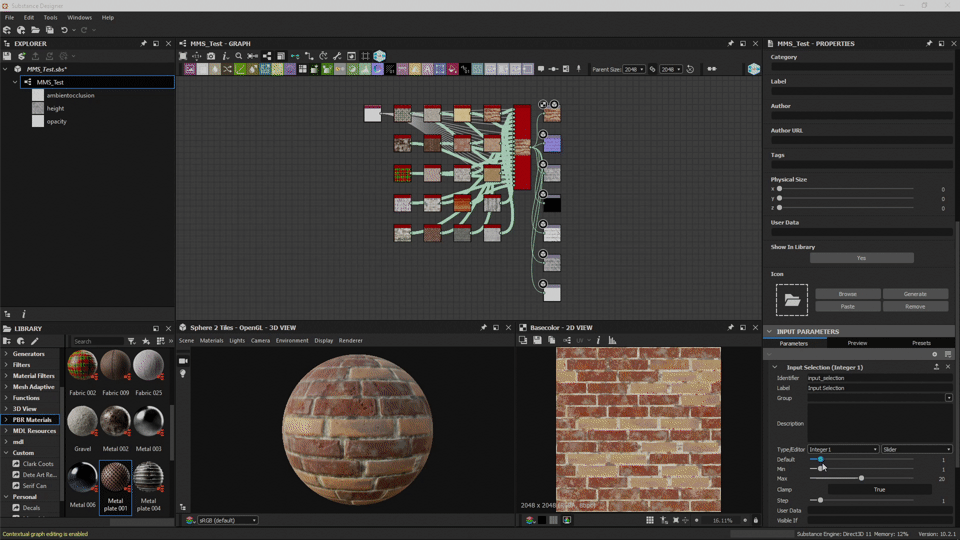
Task: Click the graph info icon
Action: pyautogui.click(x=224, y=56)
